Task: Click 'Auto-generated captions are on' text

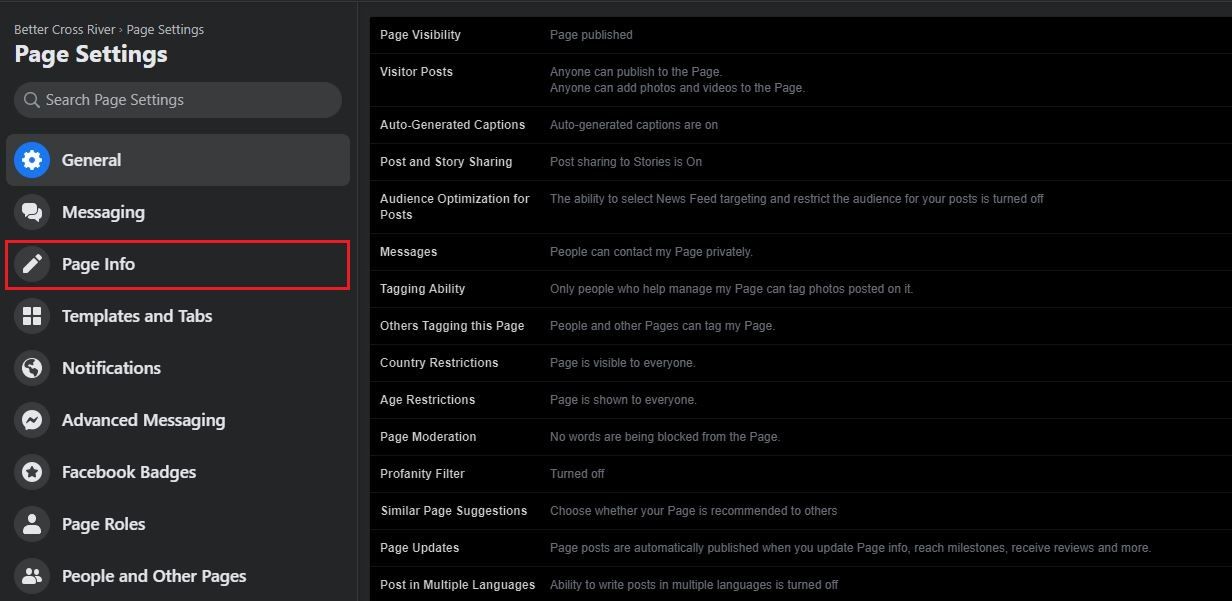Action: tap(634, 125)
